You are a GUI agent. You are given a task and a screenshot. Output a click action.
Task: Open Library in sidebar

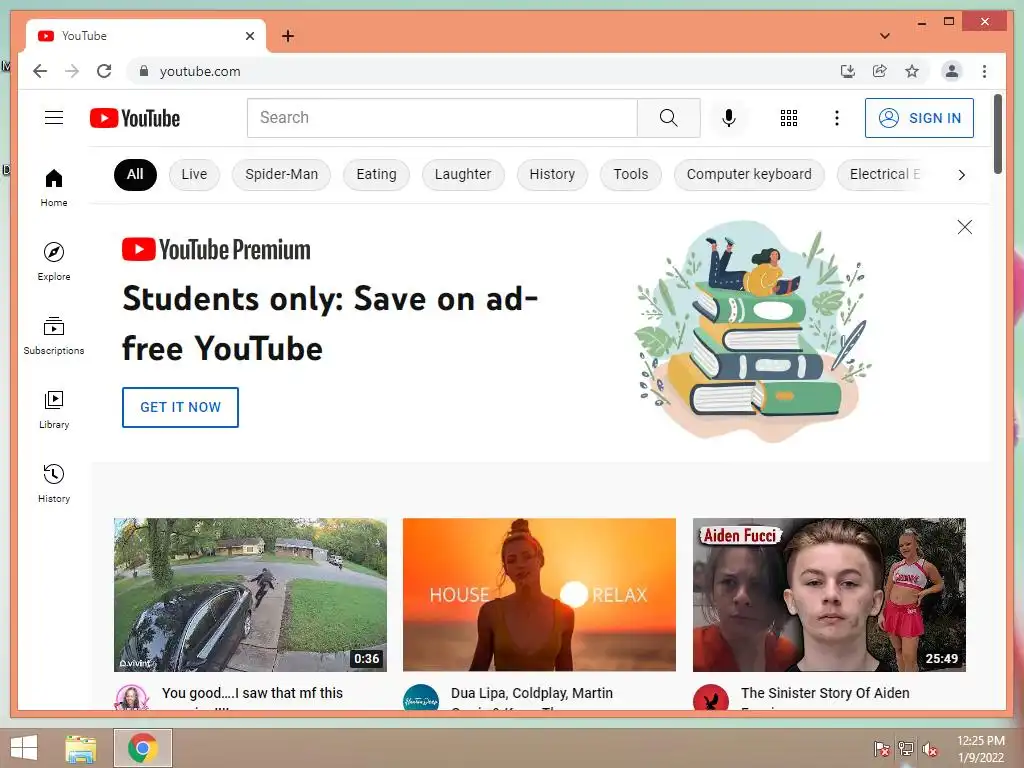(54, 409)
